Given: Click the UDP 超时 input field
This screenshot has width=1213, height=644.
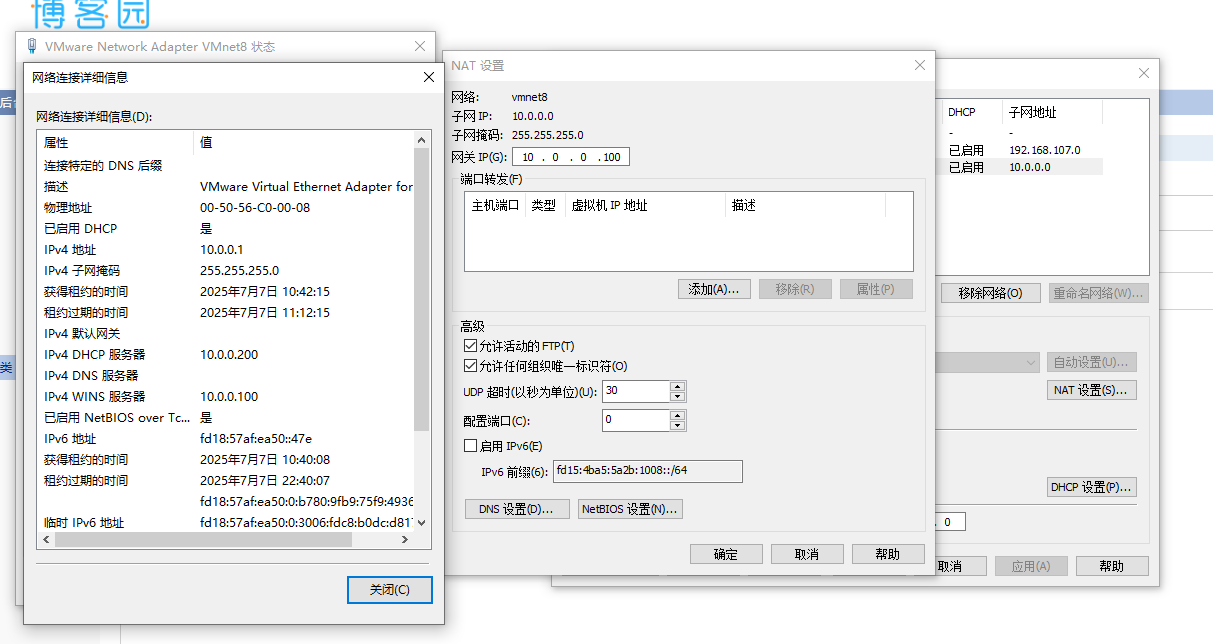Looking at the screenshot, I should point(636,391).
